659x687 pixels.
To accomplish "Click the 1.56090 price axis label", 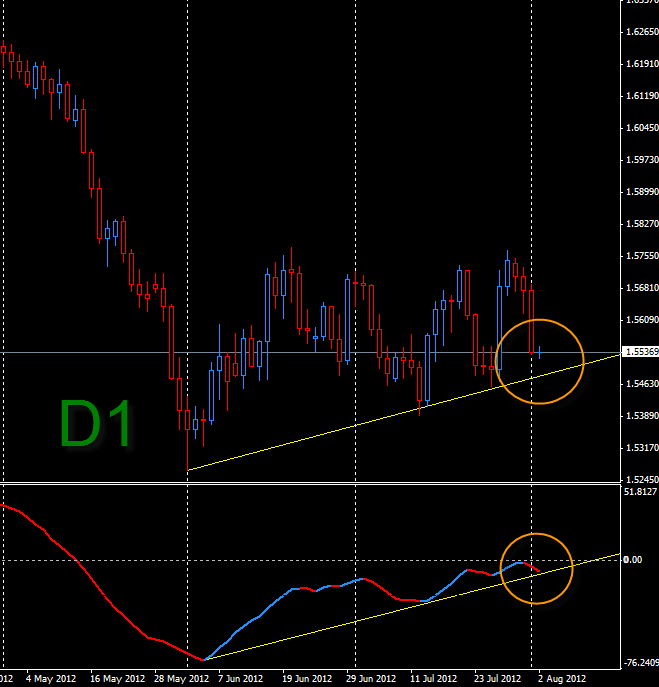I will pos(642,320).
